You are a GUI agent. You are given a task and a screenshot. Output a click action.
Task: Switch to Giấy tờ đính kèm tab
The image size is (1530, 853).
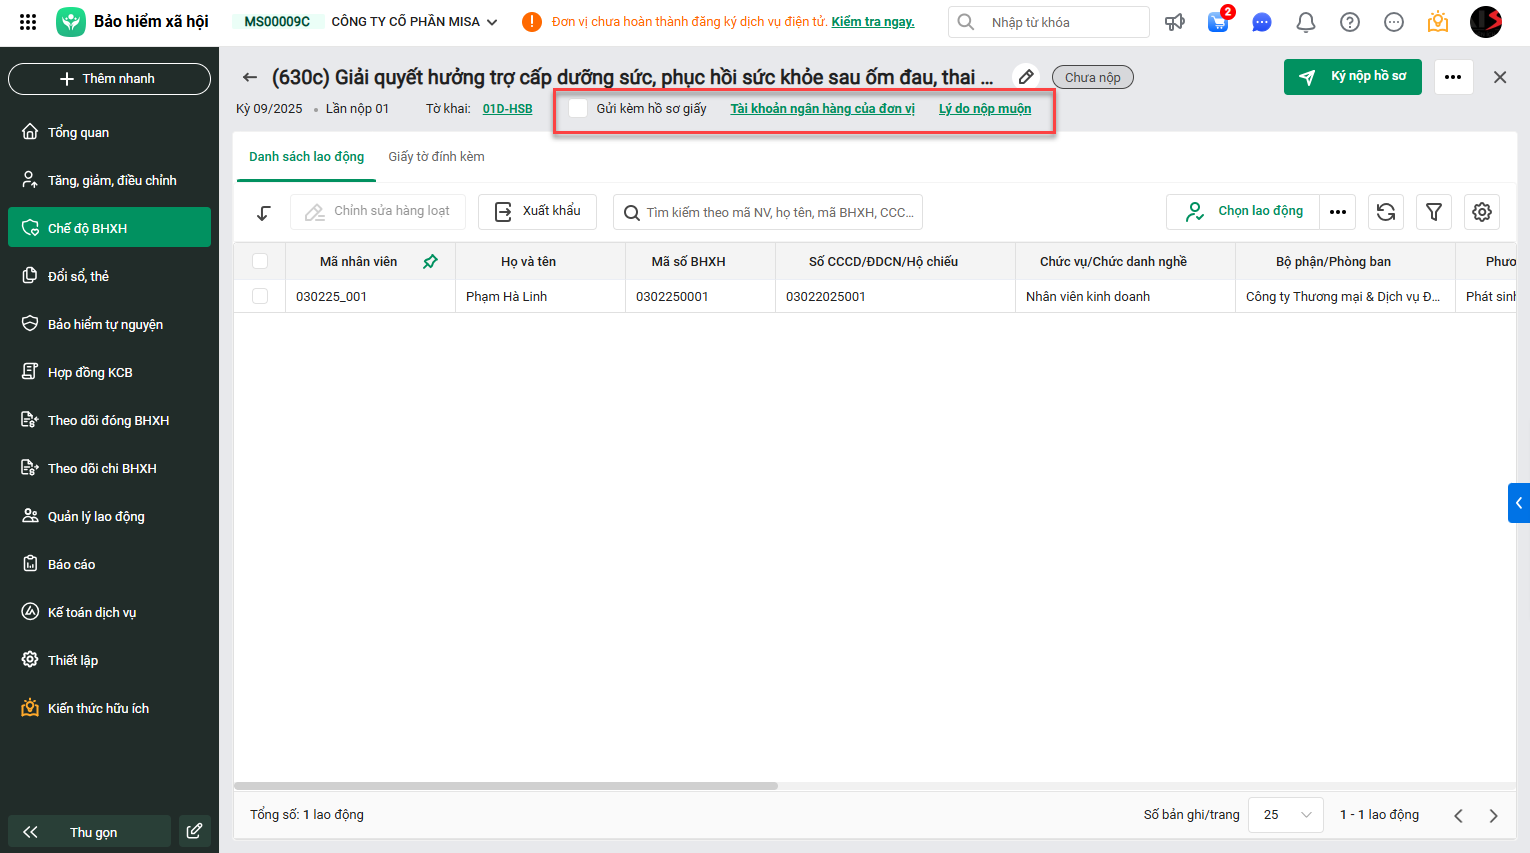436,157
